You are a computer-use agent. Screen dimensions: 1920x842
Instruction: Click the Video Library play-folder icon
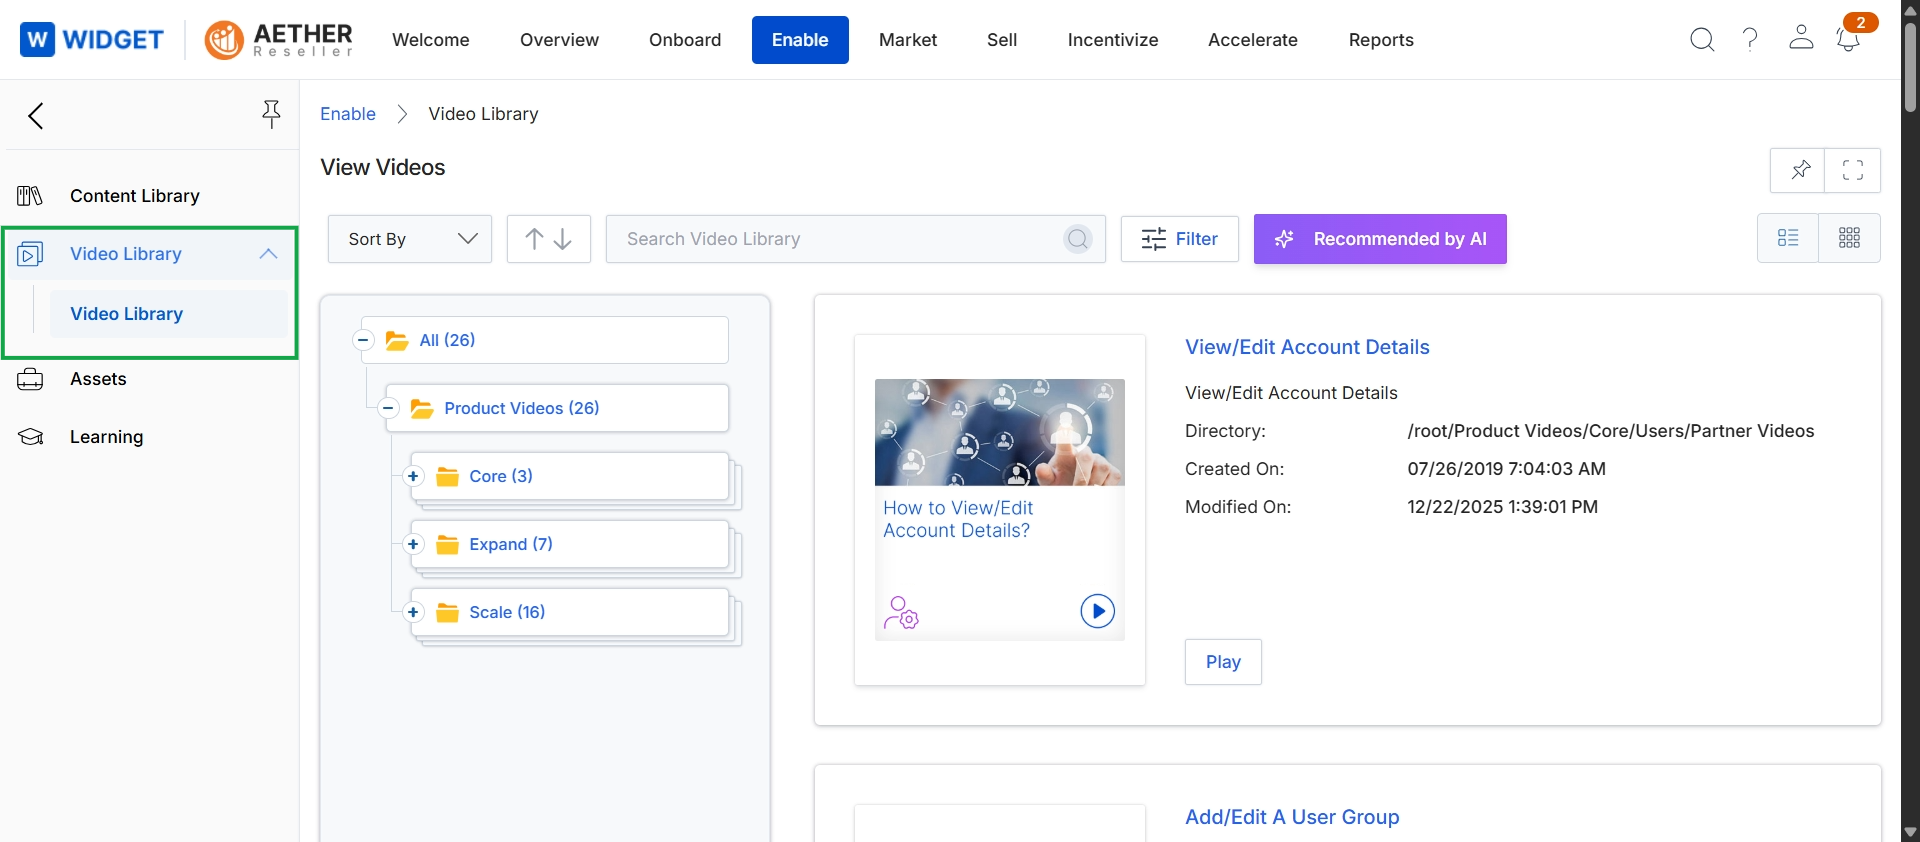30,254
